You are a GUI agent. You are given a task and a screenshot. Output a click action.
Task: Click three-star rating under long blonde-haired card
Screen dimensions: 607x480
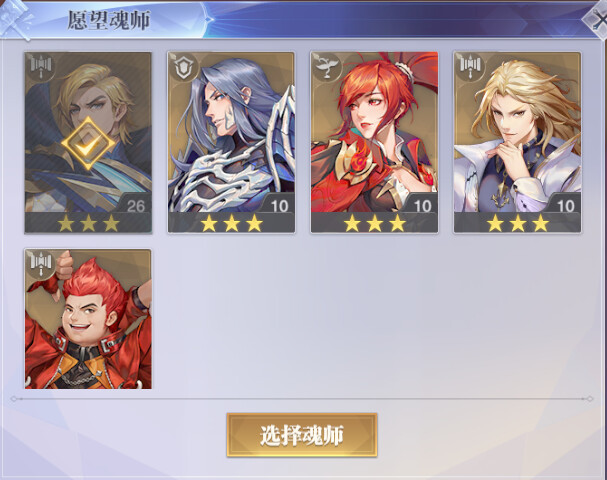[518, 223]
